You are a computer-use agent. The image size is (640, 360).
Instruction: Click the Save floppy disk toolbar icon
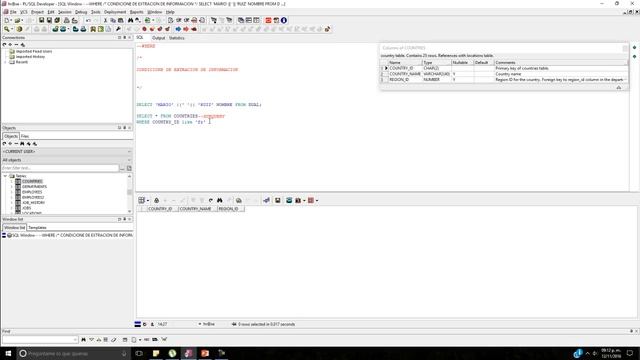(41, 20)
